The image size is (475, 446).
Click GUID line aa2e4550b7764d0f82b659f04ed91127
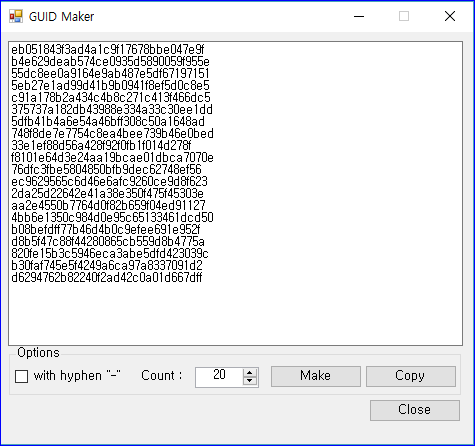pyautogui.click(x=108, y=206)
